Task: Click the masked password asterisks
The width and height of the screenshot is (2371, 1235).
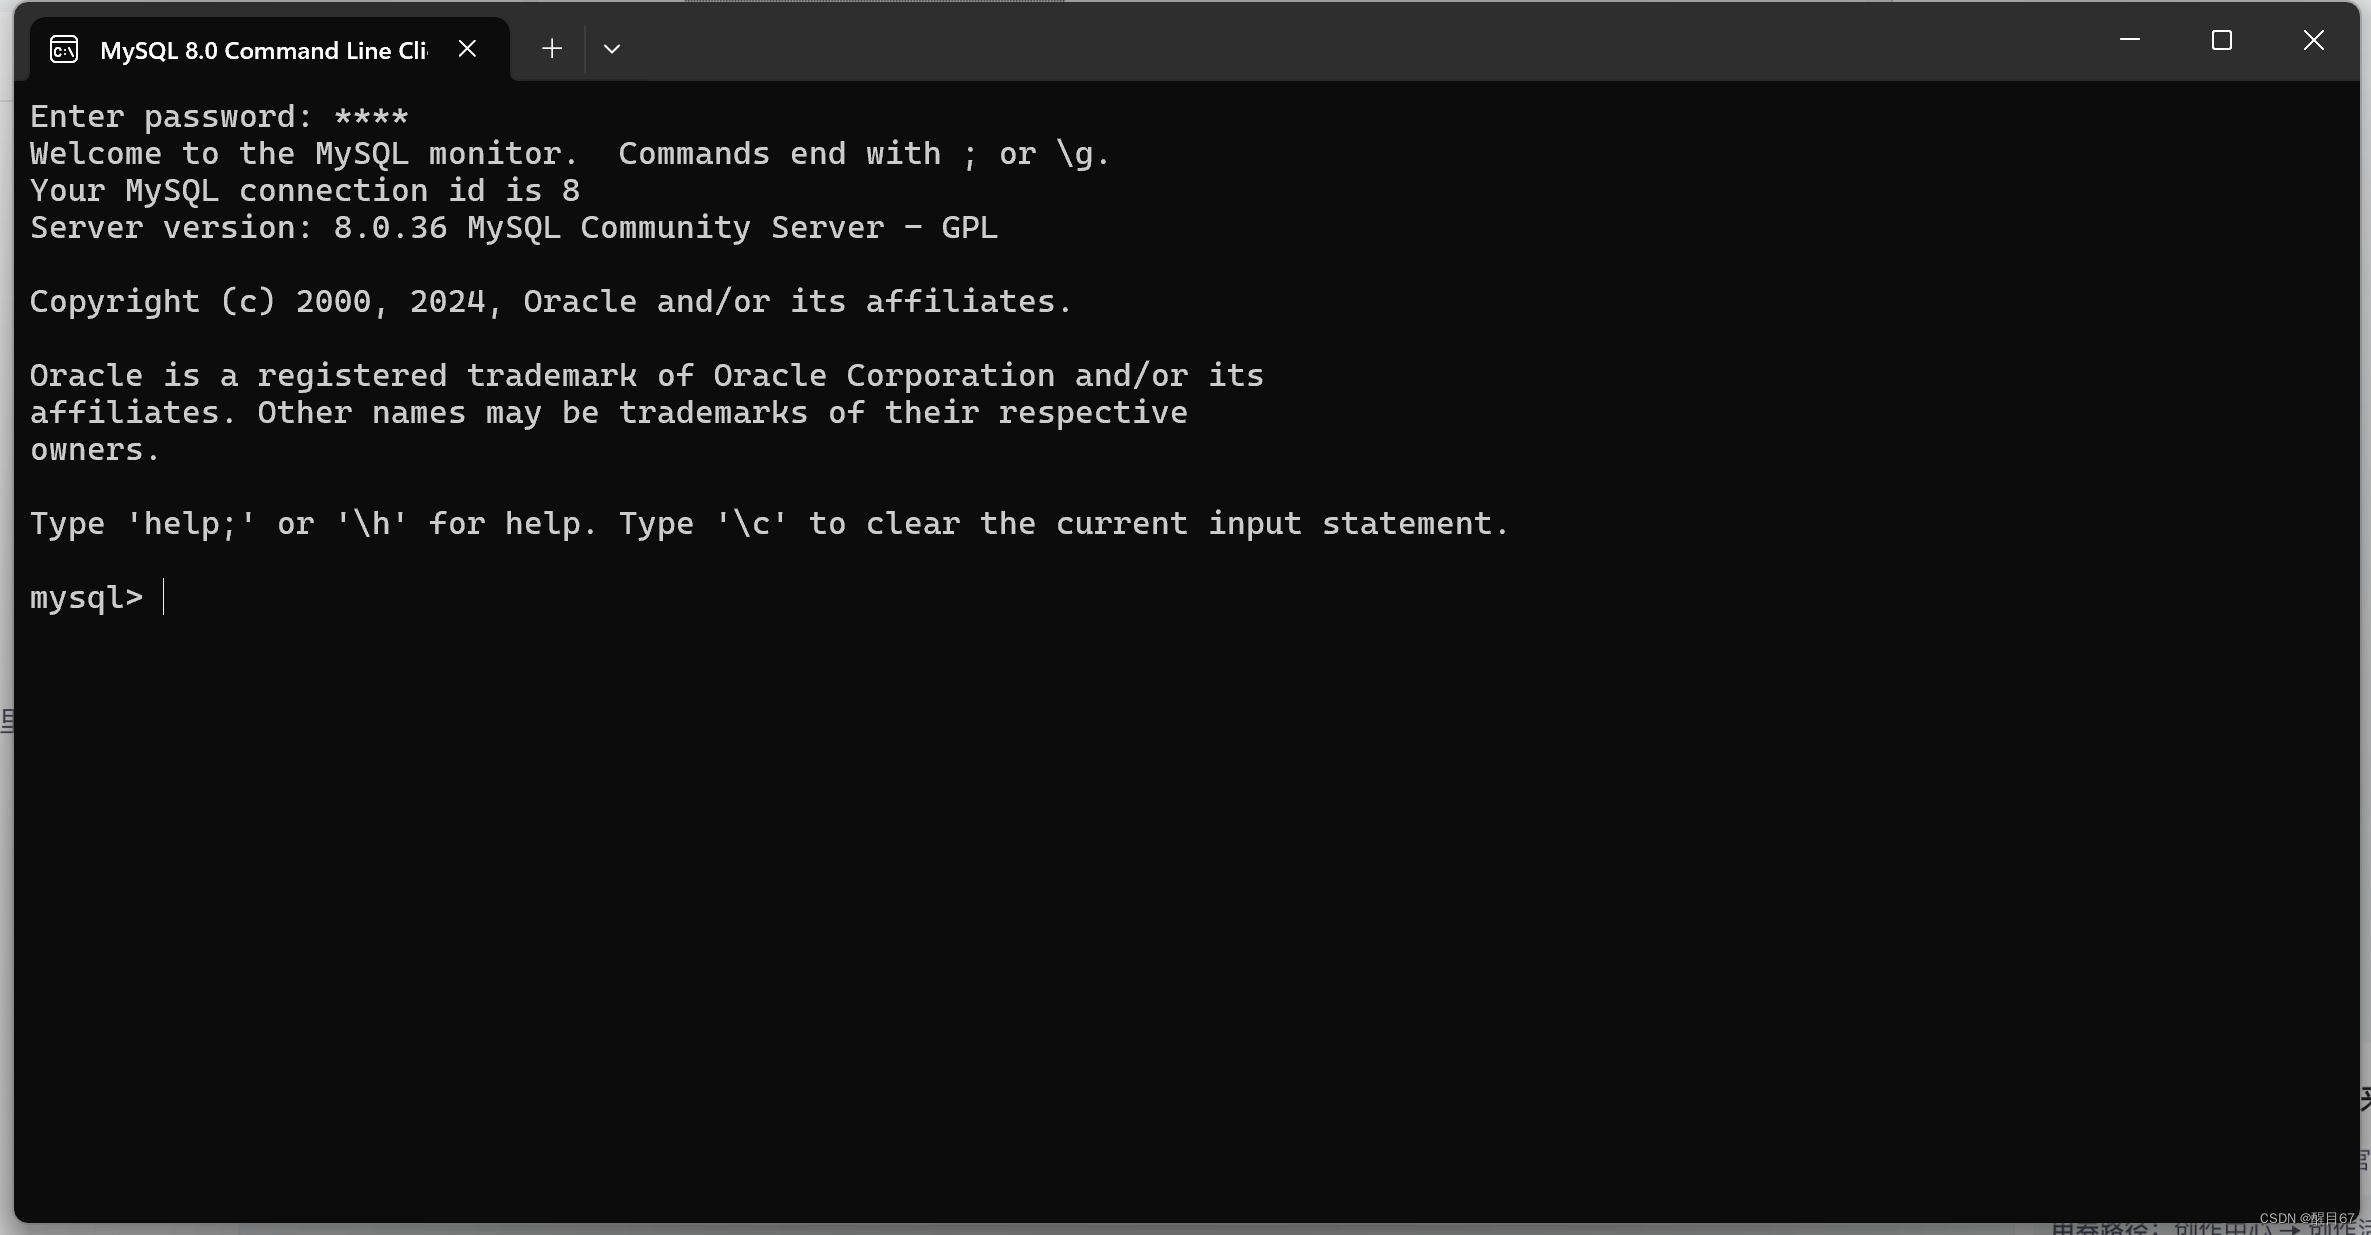Action: click(x=369, y=116)
